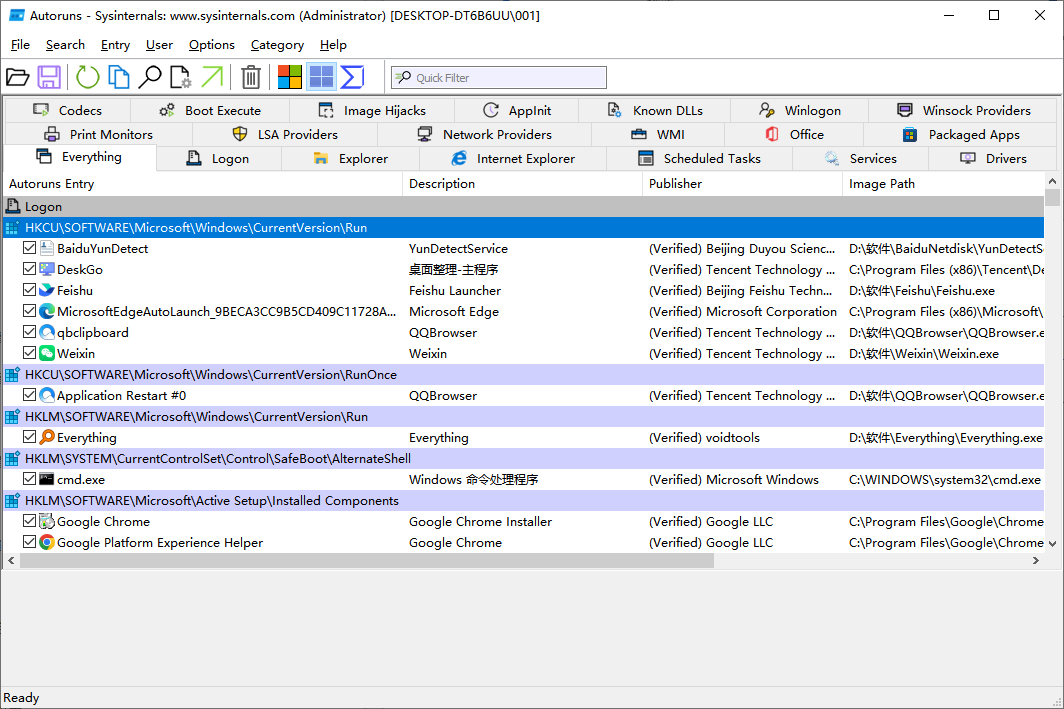
Task: Refresh the autoruns list via green arrow
Action: pos(88,77)
